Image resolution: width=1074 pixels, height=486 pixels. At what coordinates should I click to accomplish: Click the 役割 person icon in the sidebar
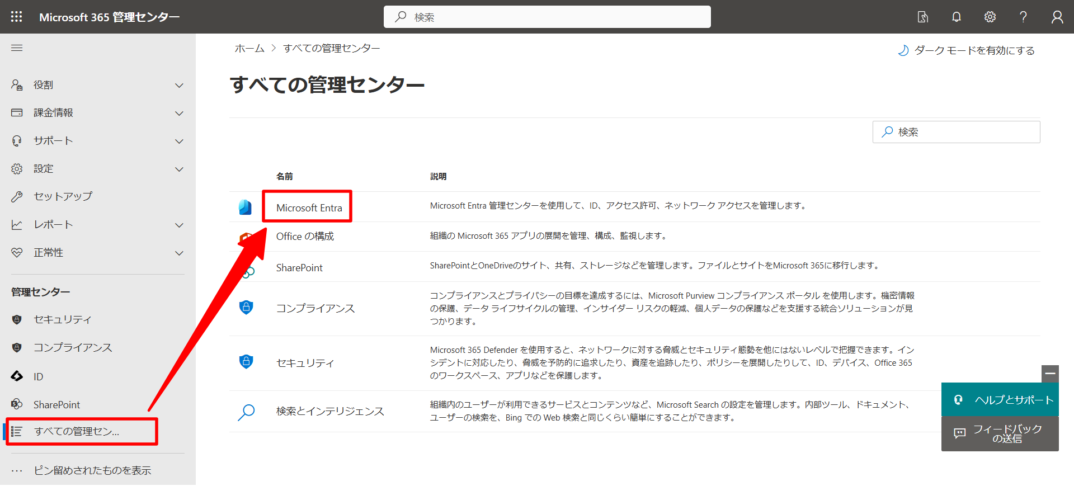[18, 85]
